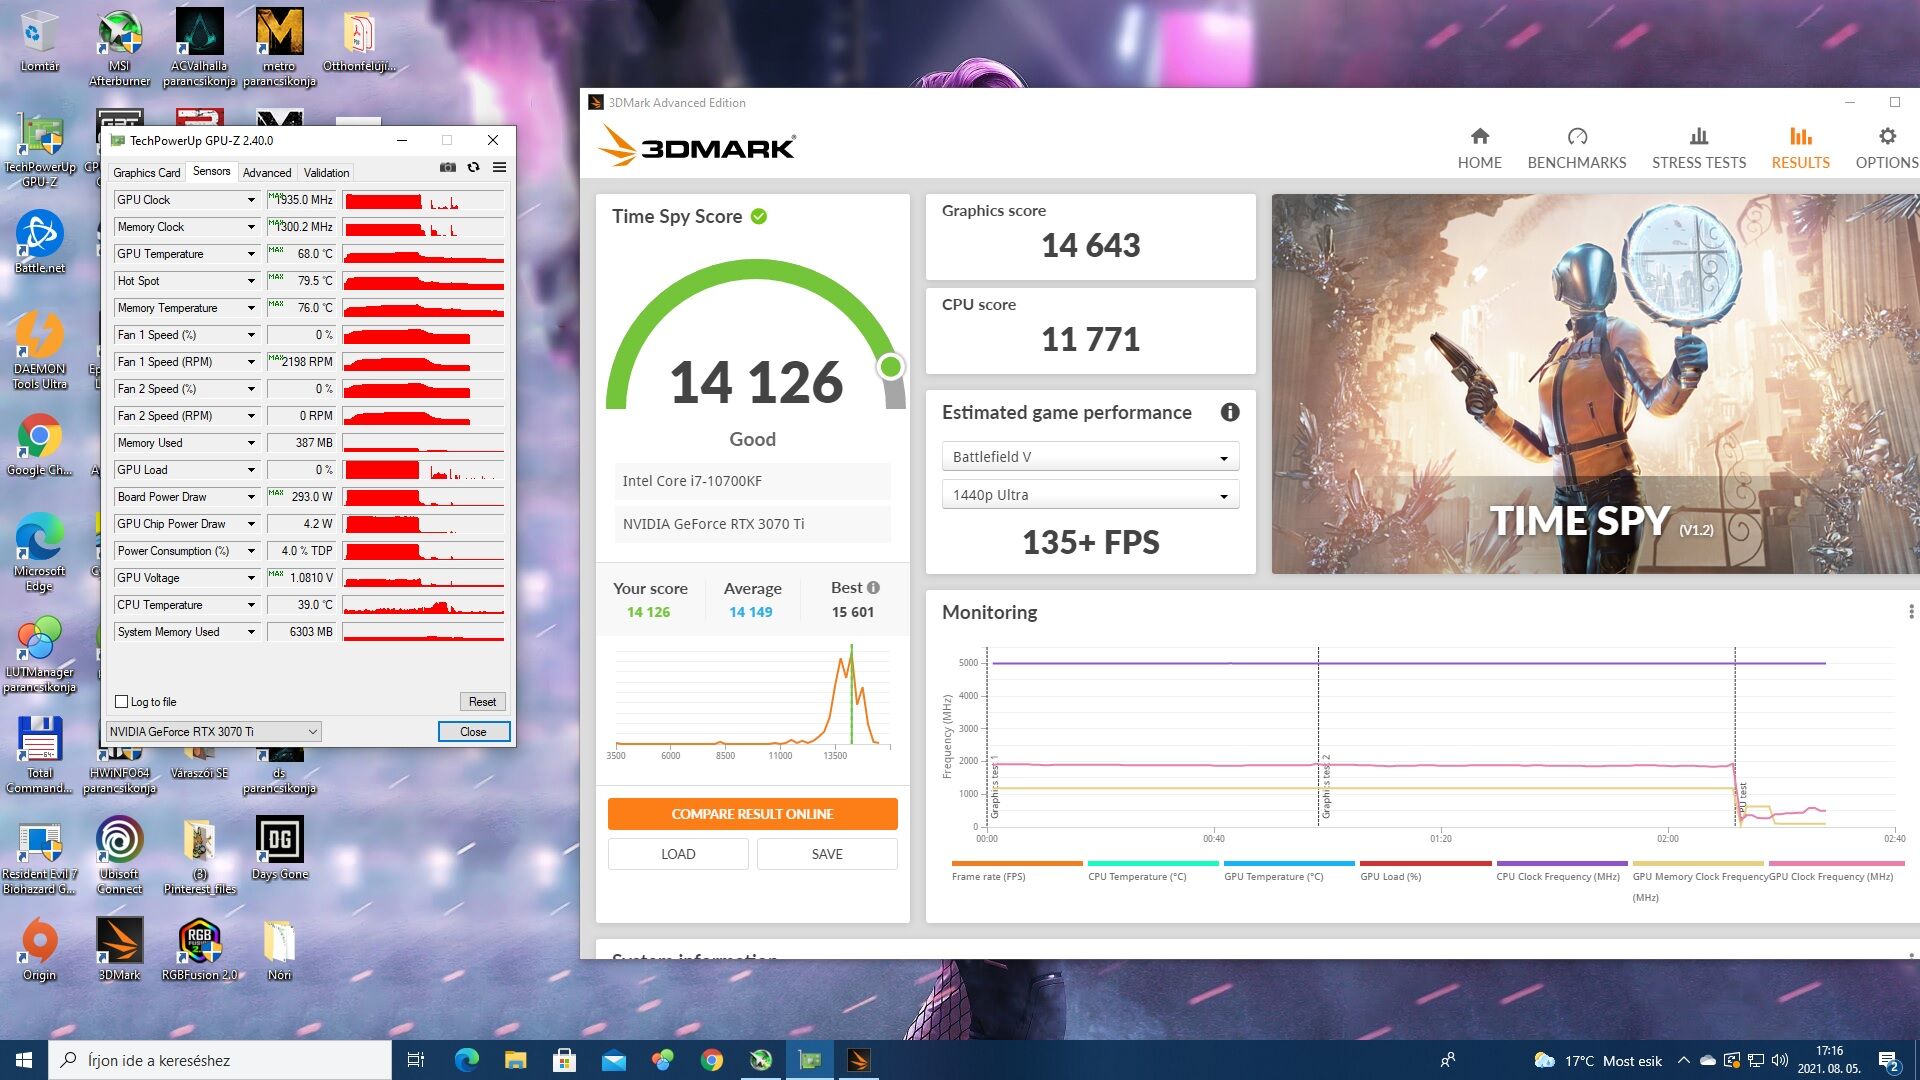Open the GPU-Z hamburger menu
The image size is (1920, 1080).
pos(499,168)
